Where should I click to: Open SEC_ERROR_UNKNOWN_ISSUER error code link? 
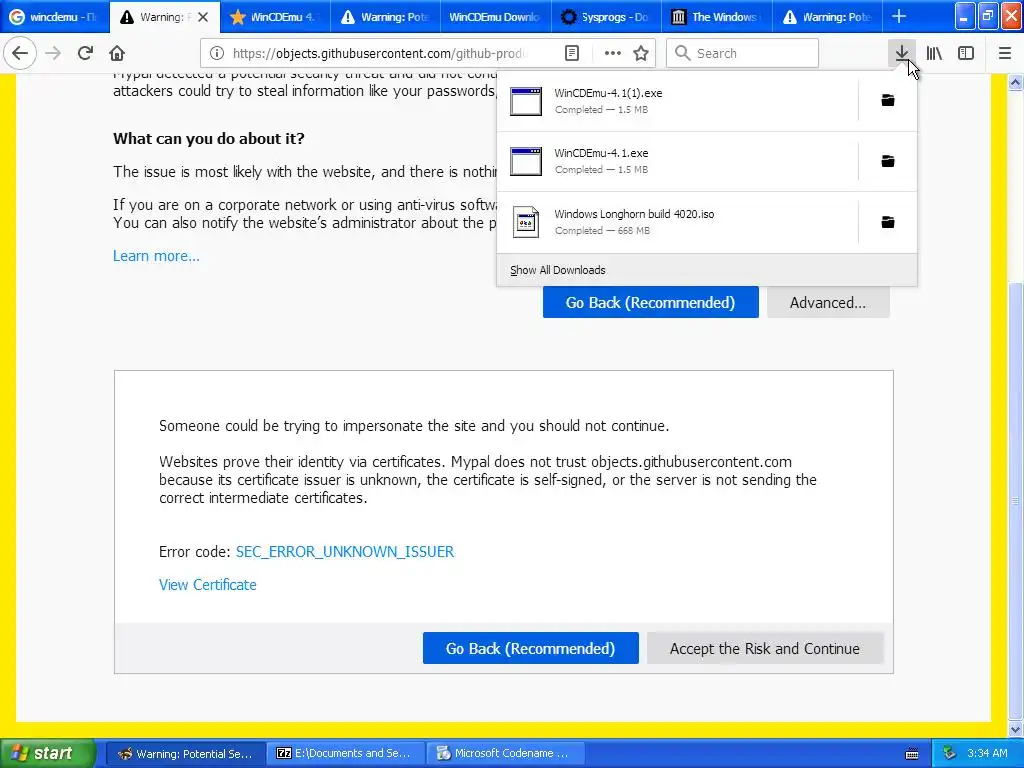(345, 552)
